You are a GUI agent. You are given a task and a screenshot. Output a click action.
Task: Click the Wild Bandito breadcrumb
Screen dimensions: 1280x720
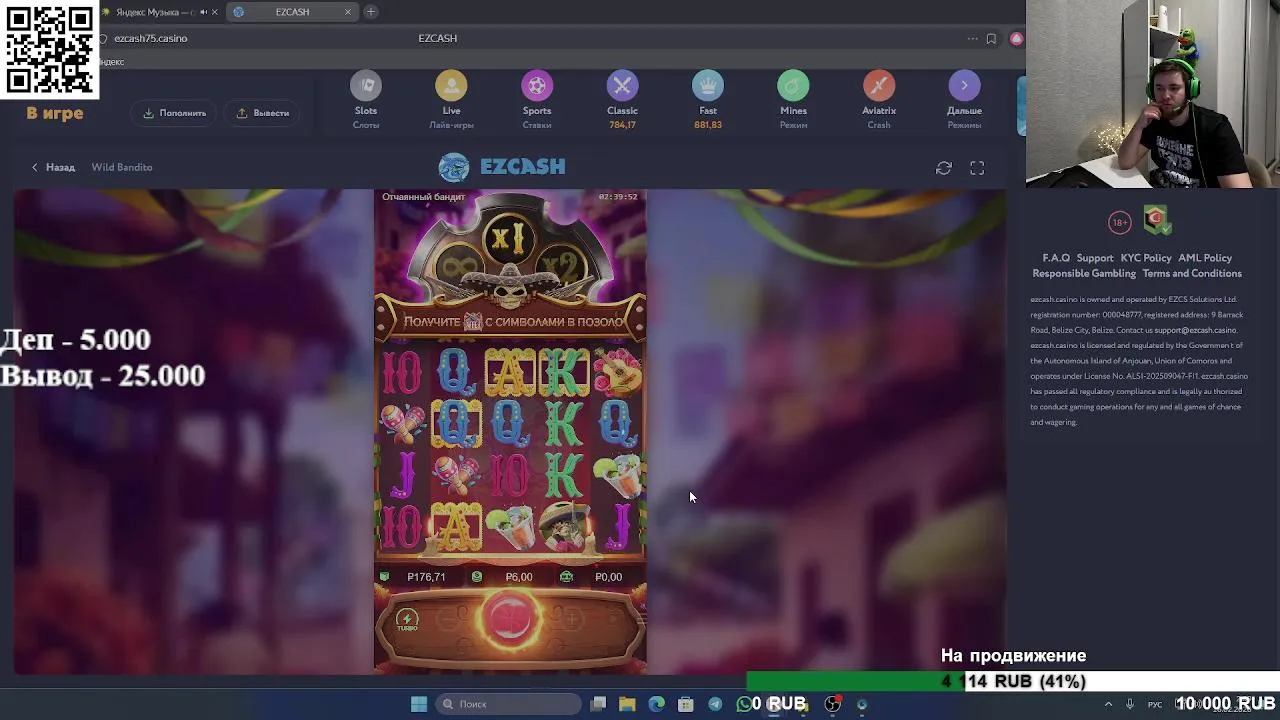click(x=122, y=167)
